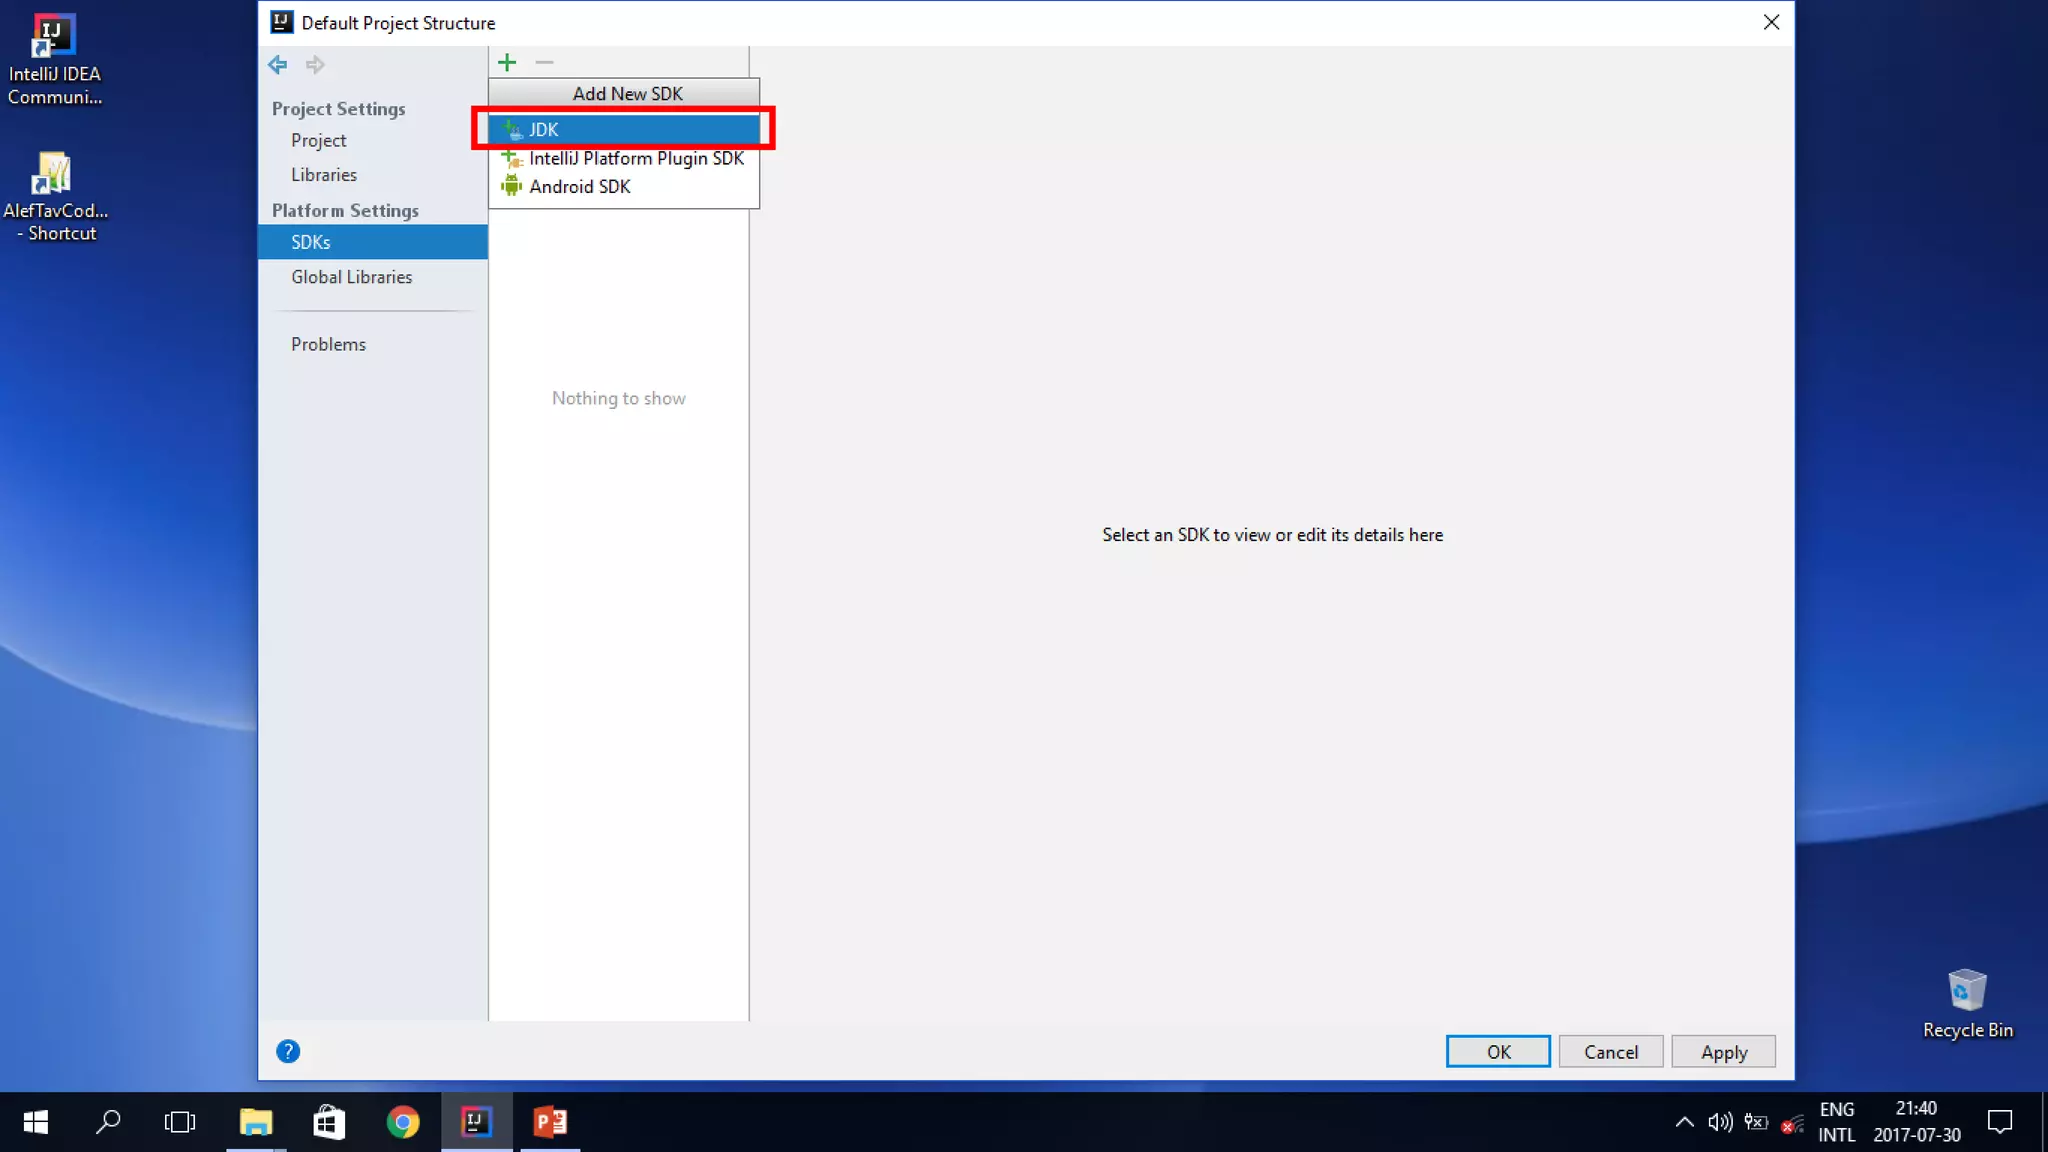Image resolution: width=2048 pixels, height=1152 pixels.
Task: Select SDKs under Platform Settings
Action: coord(372,242)
